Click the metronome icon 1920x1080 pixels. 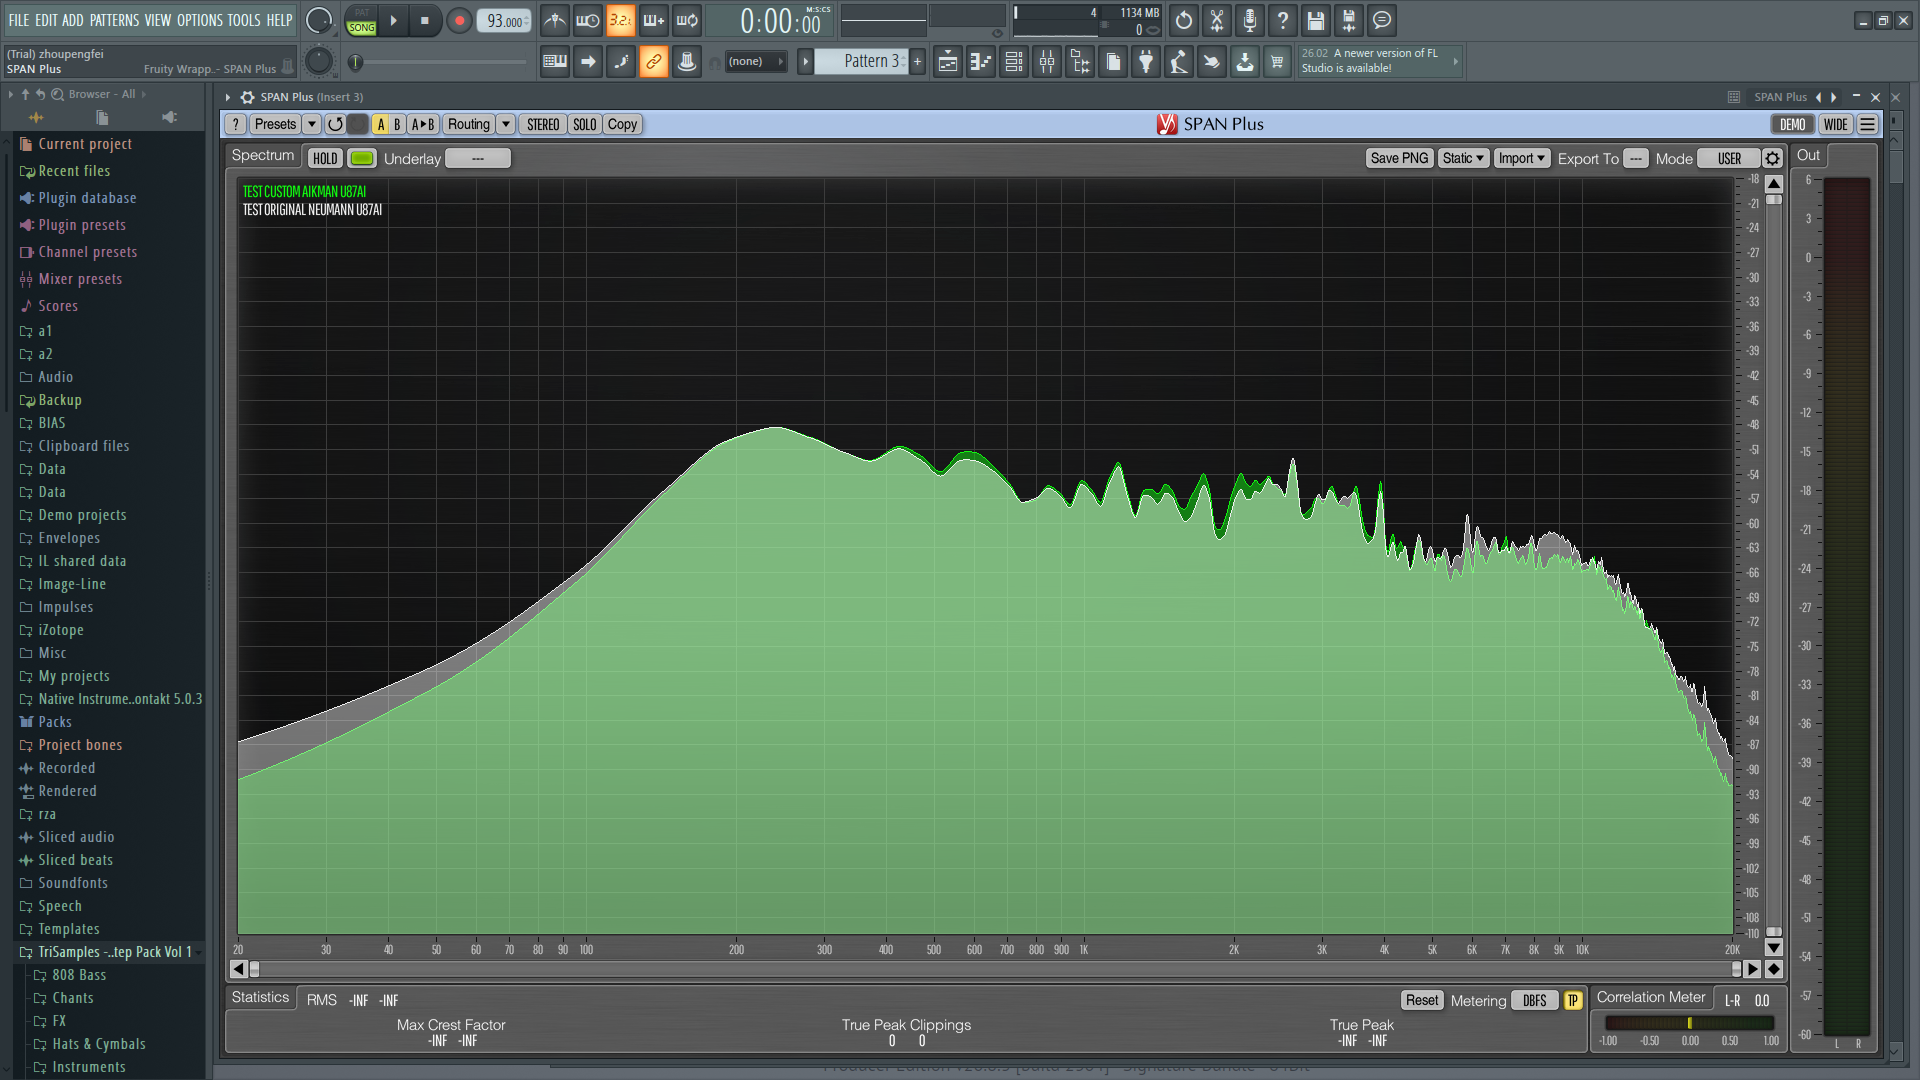(555, 20)
